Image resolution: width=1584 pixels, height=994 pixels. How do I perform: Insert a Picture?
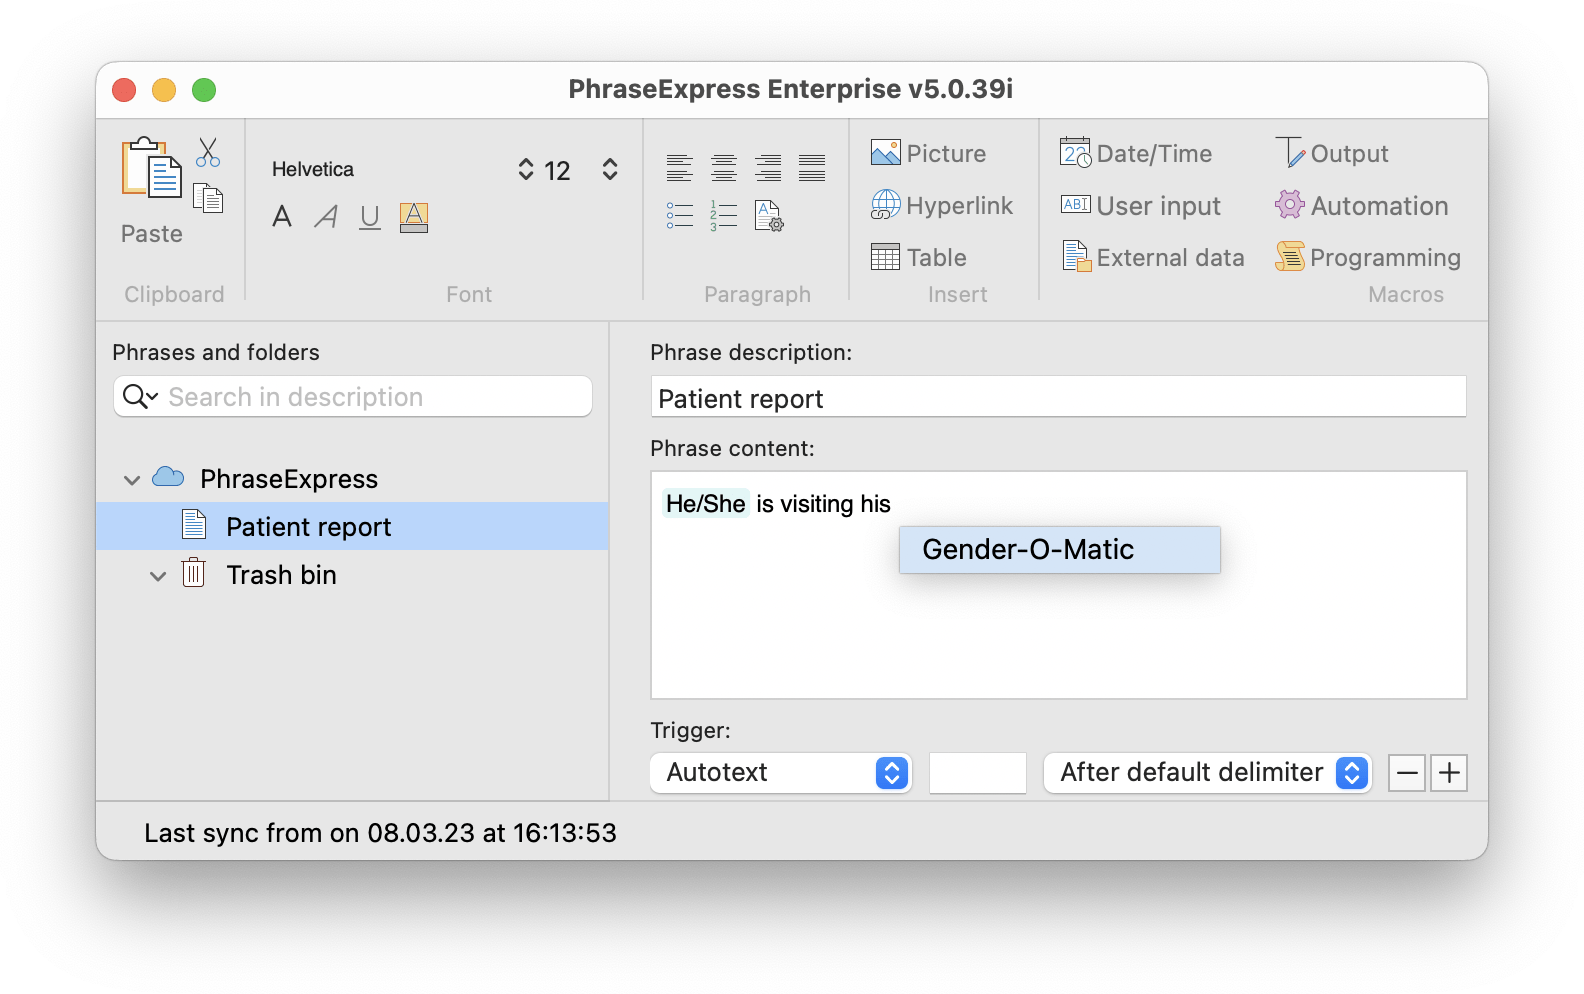coord(928,153)
